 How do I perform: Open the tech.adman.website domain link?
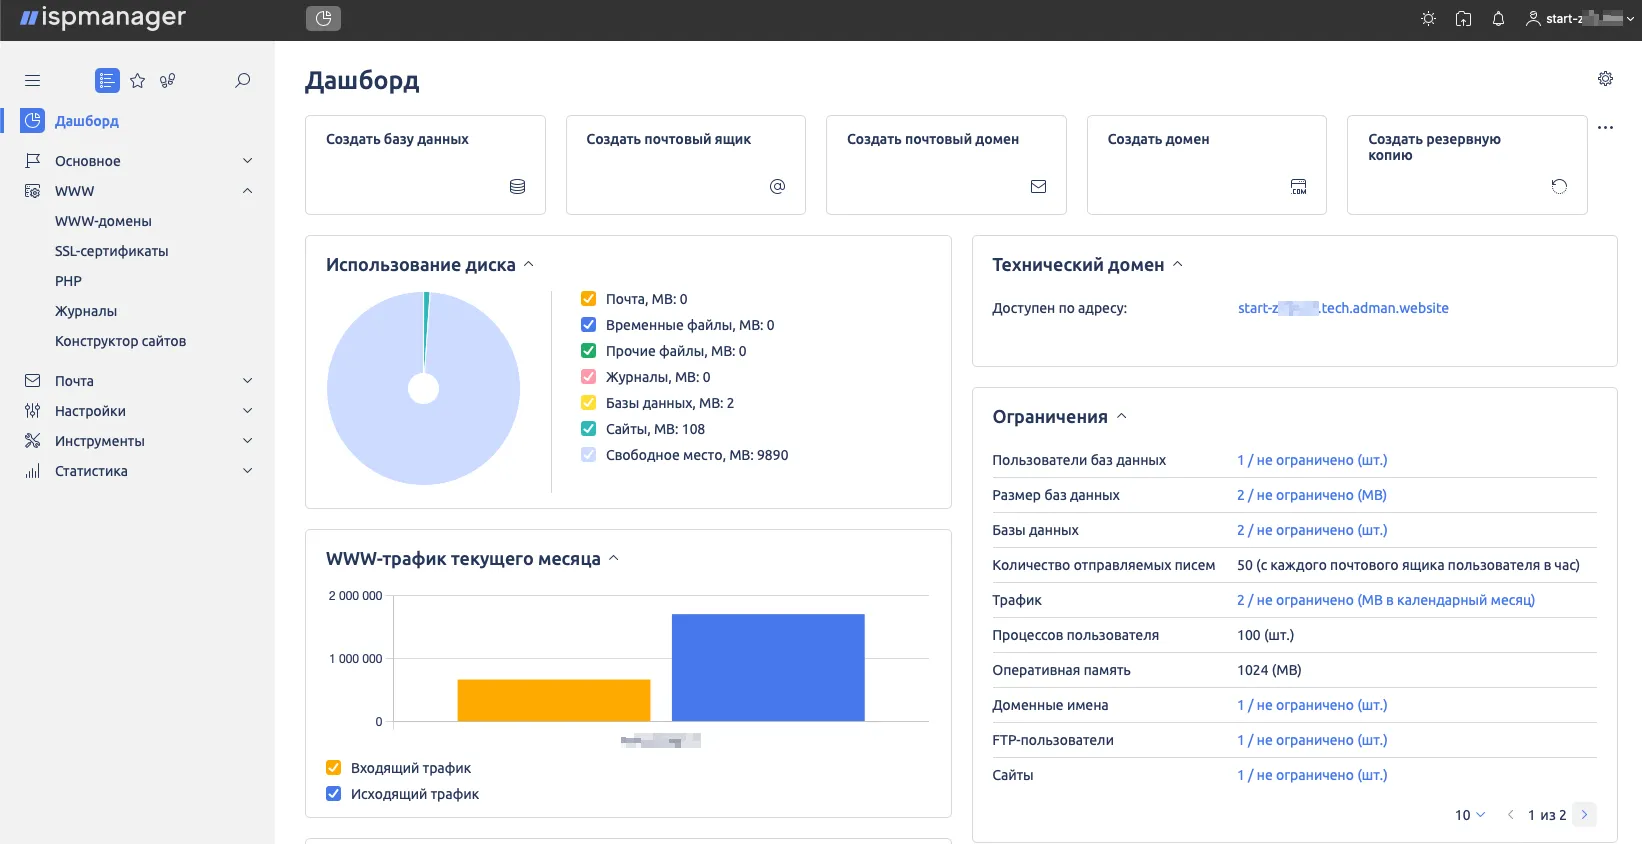(x=1343, y=308)
